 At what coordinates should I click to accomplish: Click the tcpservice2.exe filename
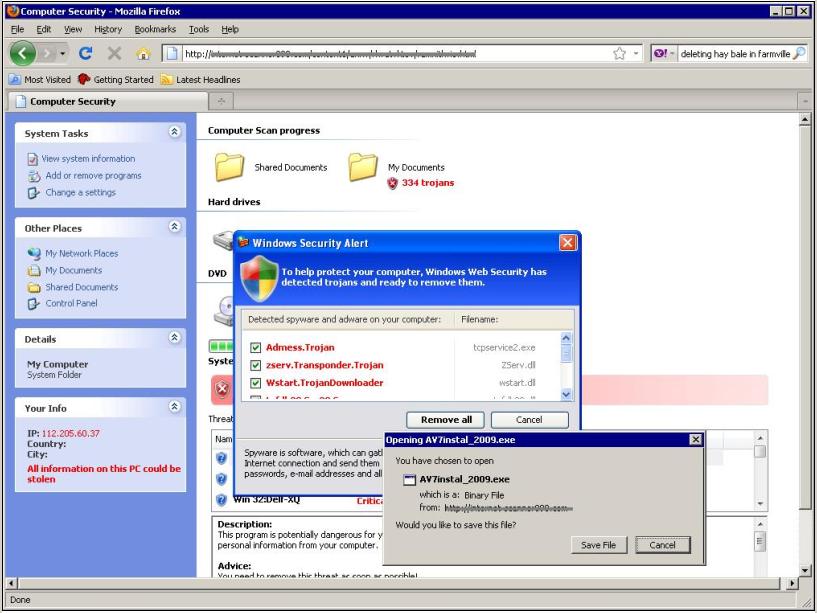click(504, 348)
